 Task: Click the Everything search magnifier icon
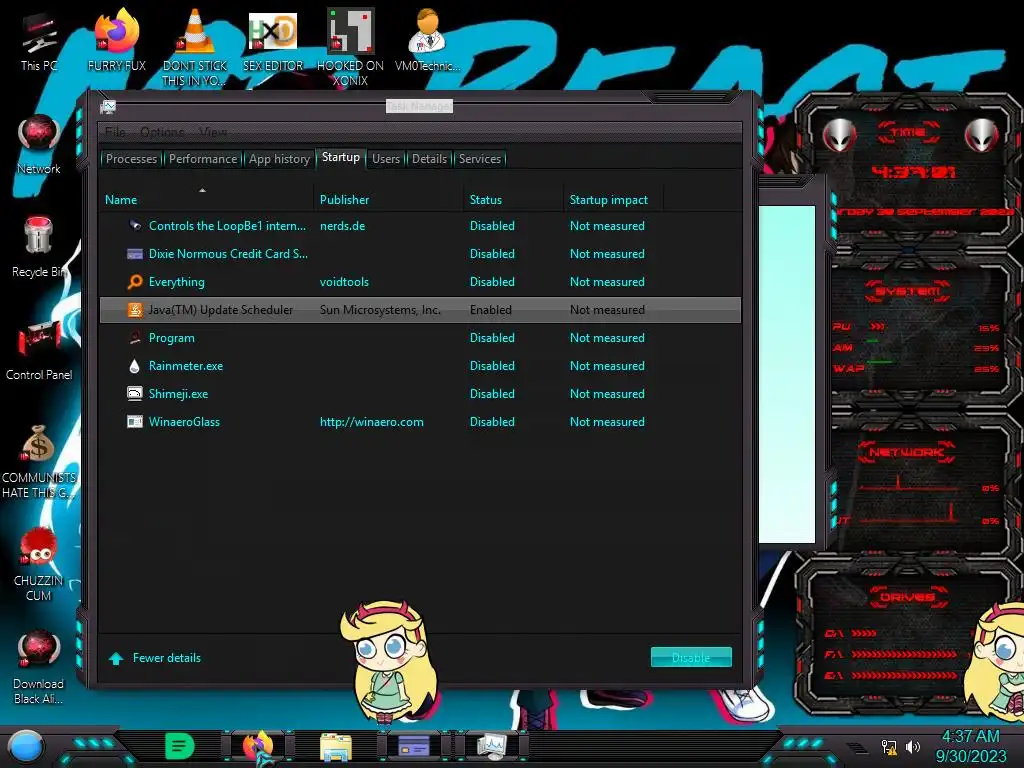[x=135, y=281]
